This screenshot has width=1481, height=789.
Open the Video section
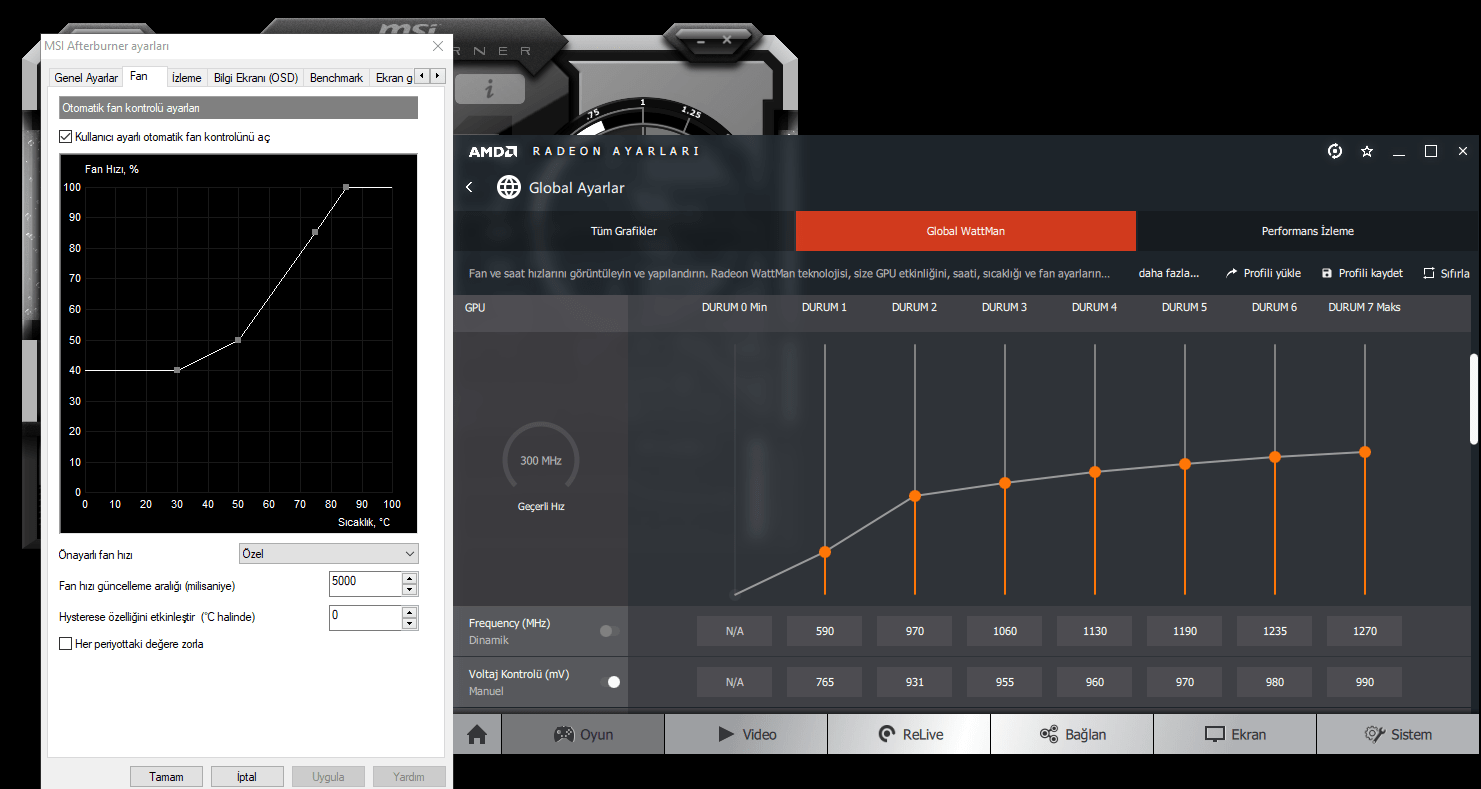click(746, 734)
